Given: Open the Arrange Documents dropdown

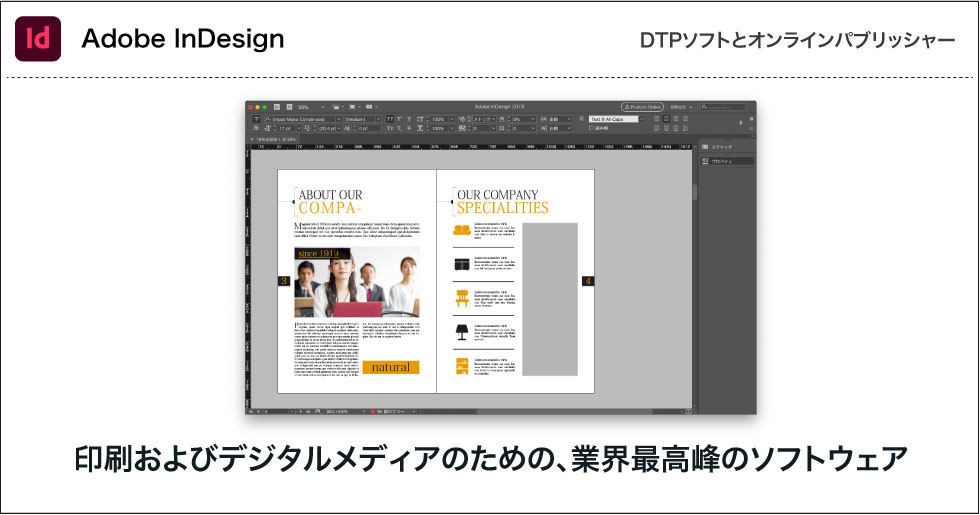Looking at the screenshot, I should (x=372, y=107).
